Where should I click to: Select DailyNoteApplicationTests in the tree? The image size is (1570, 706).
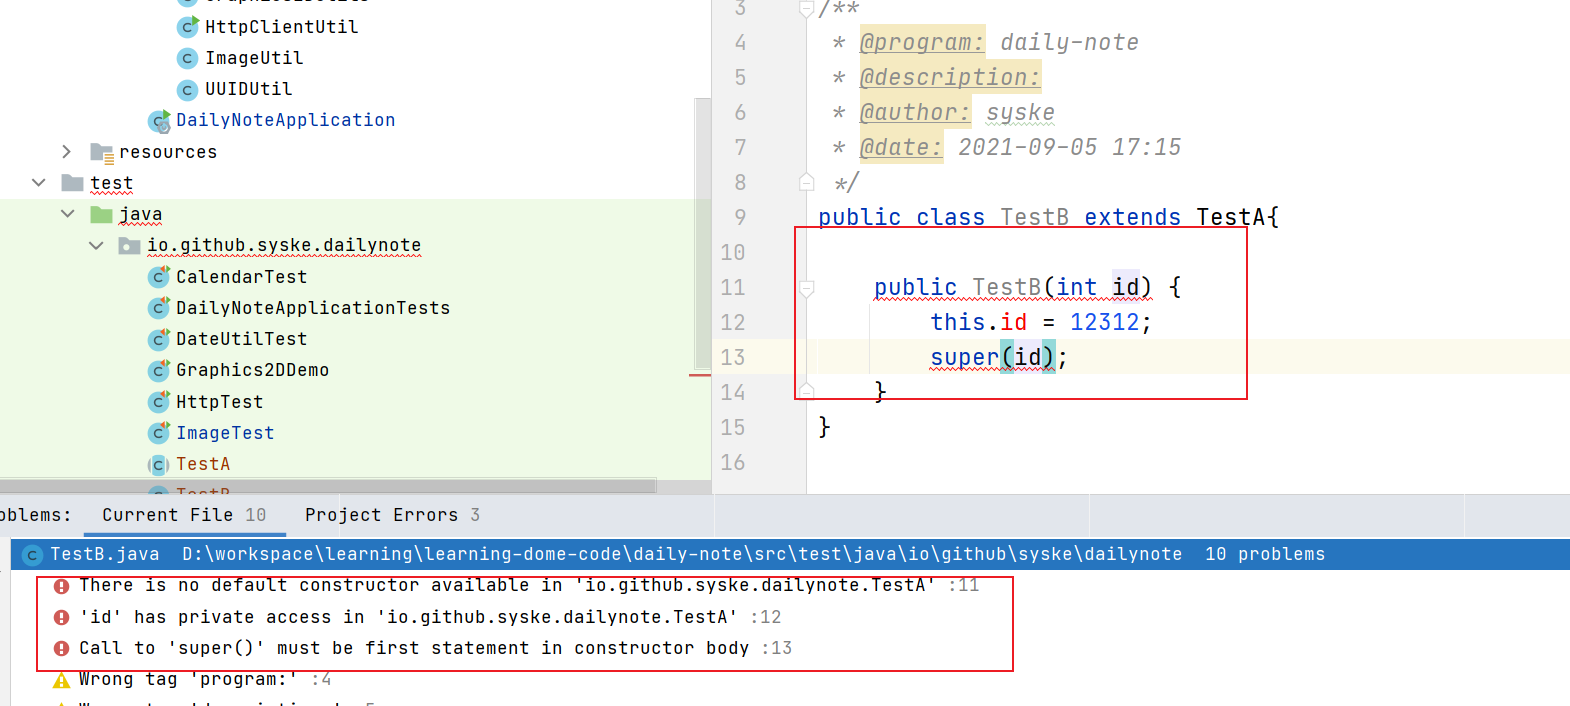click(313, 308)
